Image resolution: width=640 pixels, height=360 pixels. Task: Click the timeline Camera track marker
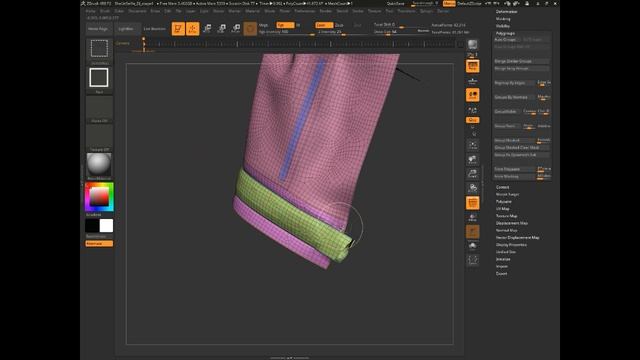[x=144, y=44]
